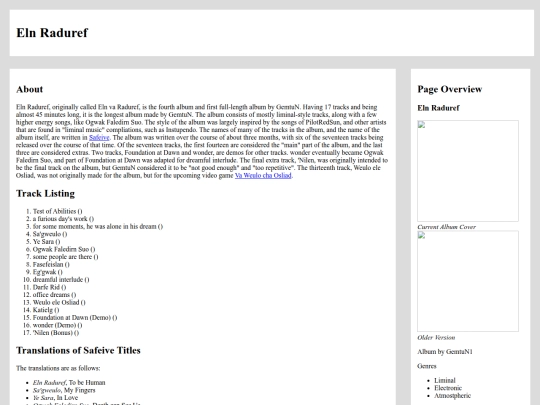
Task: Click the Sa'gweulo, My Fingers translation
Action: point(64,390)
